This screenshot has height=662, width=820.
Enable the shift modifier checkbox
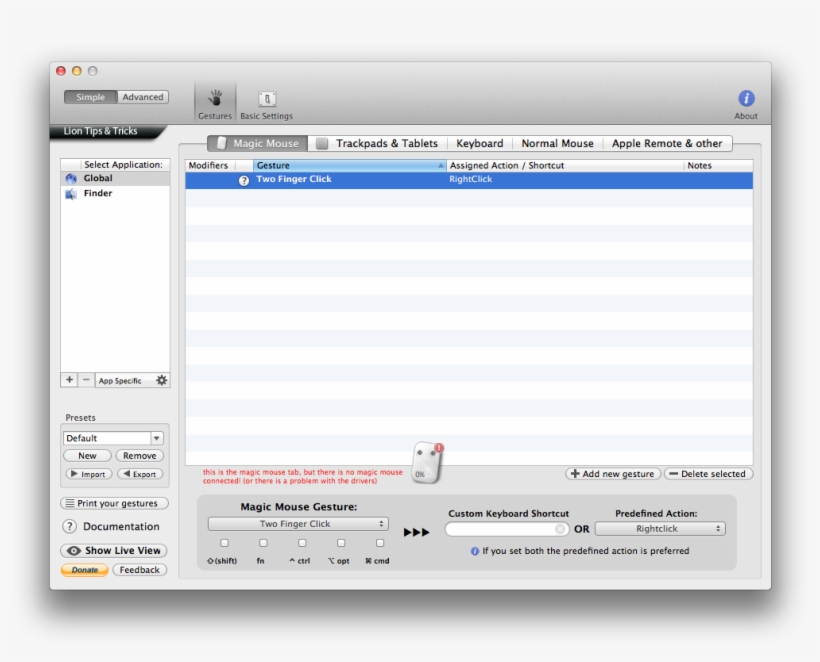(x=224, y=543)
